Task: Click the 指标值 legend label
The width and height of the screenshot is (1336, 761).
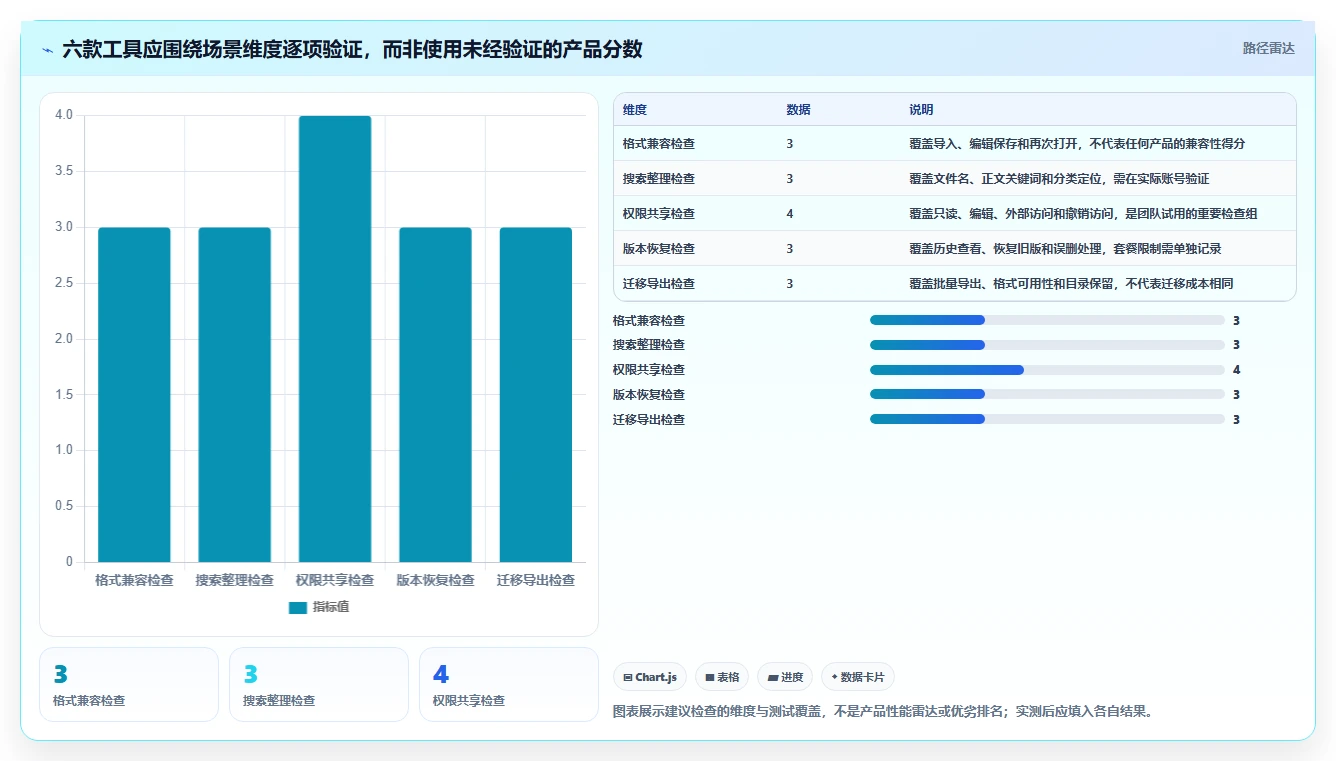Action: click(331, 607)
